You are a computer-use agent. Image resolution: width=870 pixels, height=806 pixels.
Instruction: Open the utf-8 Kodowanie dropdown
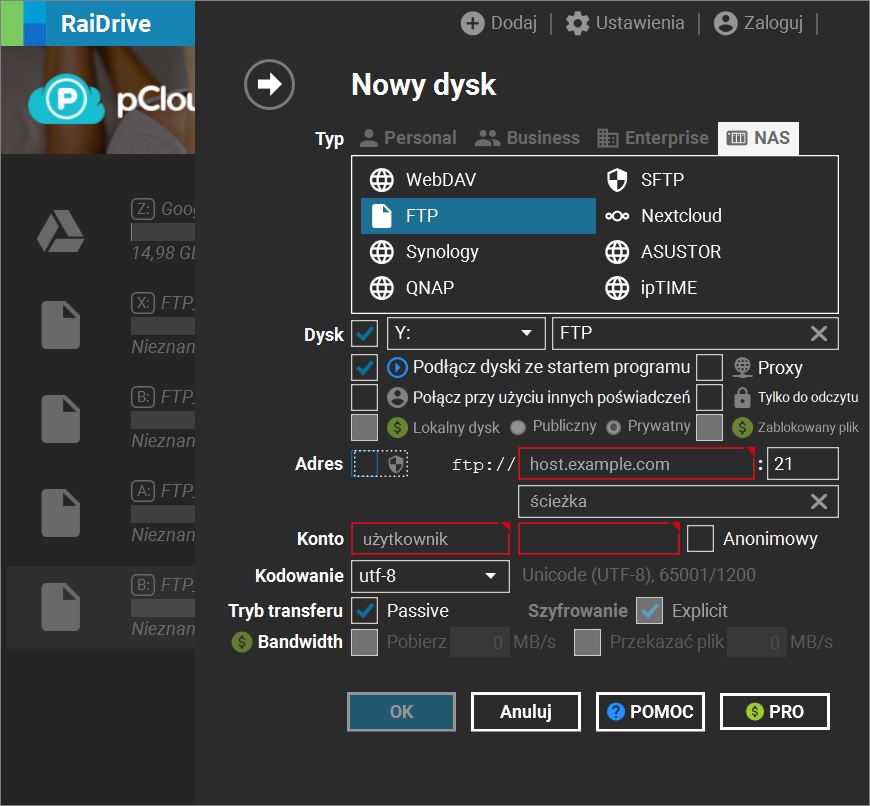(430, 576)
